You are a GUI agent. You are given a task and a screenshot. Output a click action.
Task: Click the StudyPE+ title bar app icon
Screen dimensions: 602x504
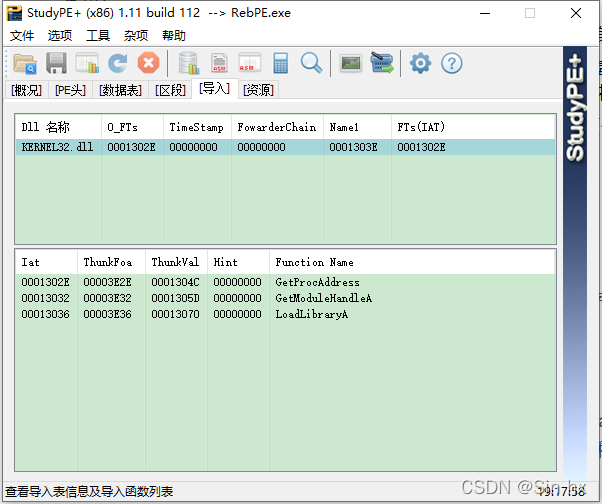pyautogui.click(x=14, y=13)
